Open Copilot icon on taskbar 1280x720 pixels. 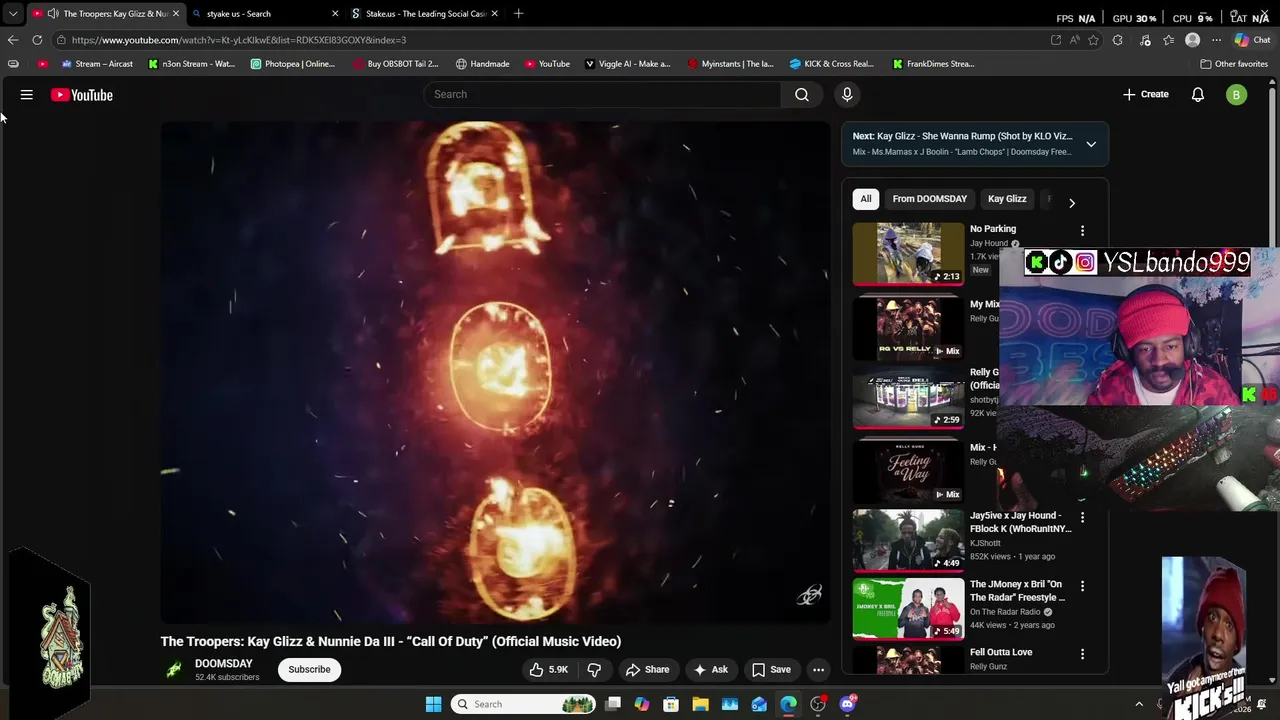point(642,704)
